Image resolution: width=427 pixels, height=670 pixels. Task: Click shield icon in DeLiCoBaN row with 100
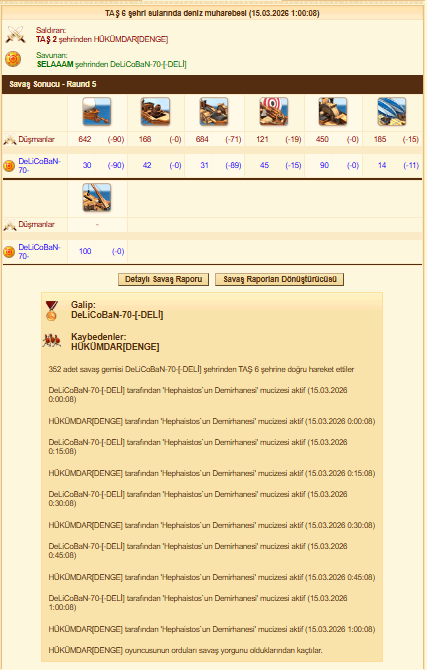[9, 252]
